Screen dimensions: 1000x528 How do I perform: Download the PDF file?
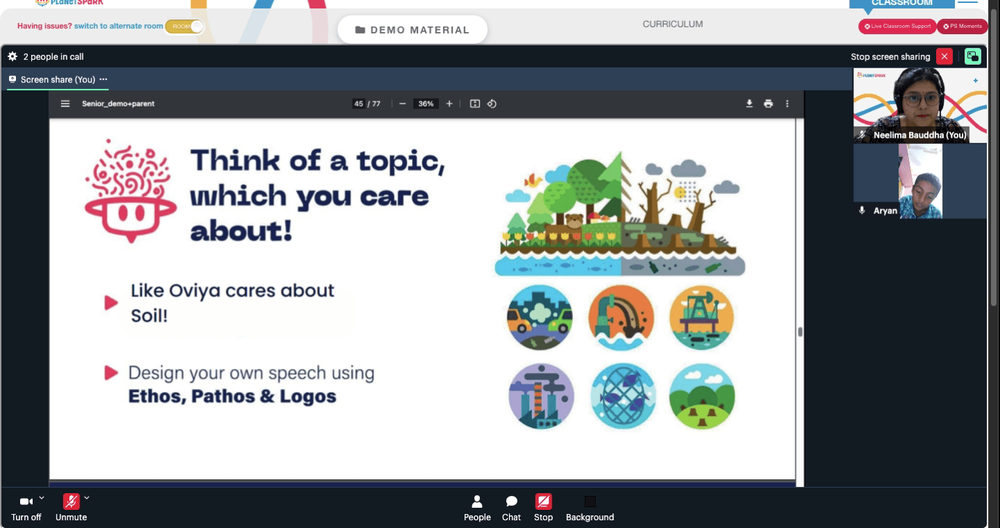749,103
